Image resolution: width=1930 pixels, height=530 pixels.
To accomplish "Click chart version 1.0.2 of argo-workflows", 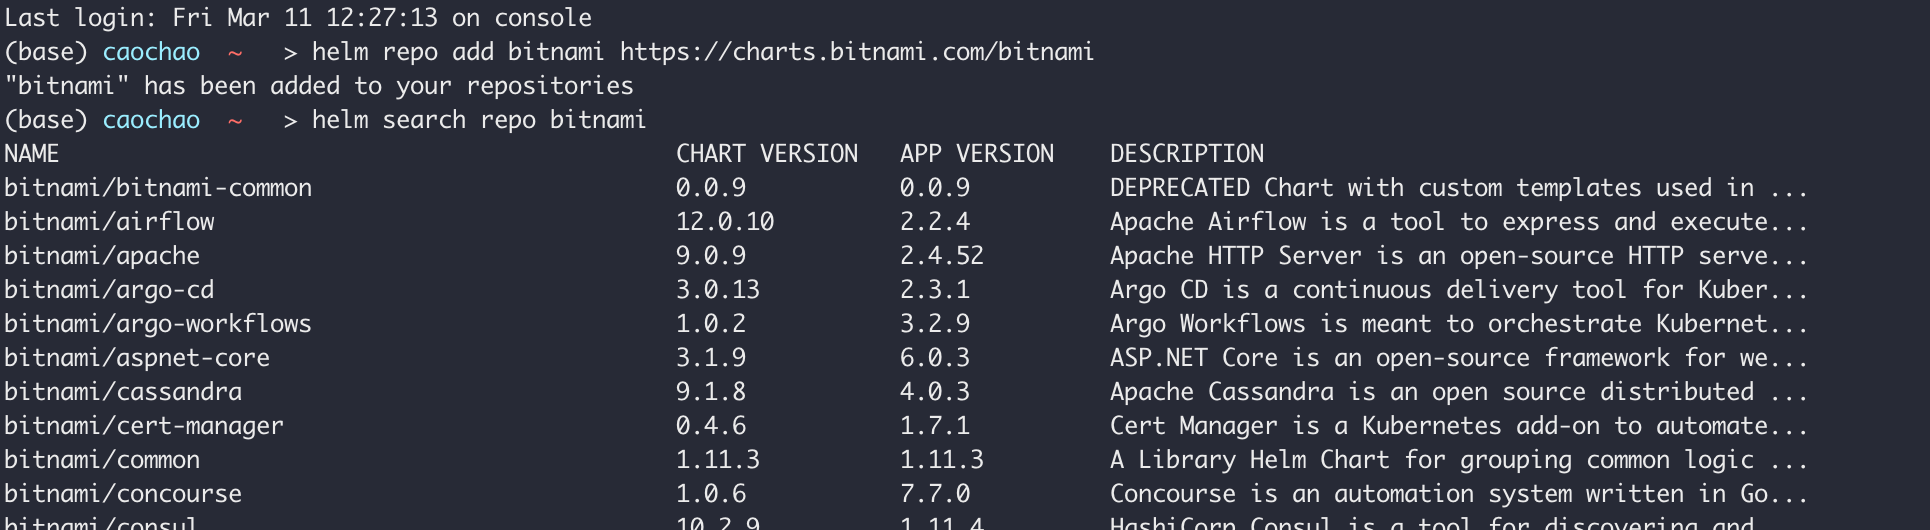I will click(711, 324).
